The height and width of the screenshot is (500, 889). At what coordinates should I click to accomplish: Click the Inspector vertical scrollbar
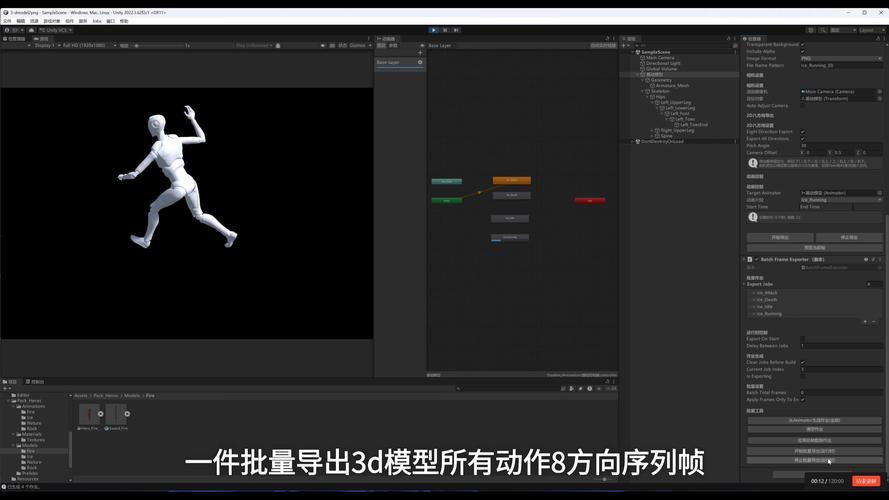coord(886,340)
